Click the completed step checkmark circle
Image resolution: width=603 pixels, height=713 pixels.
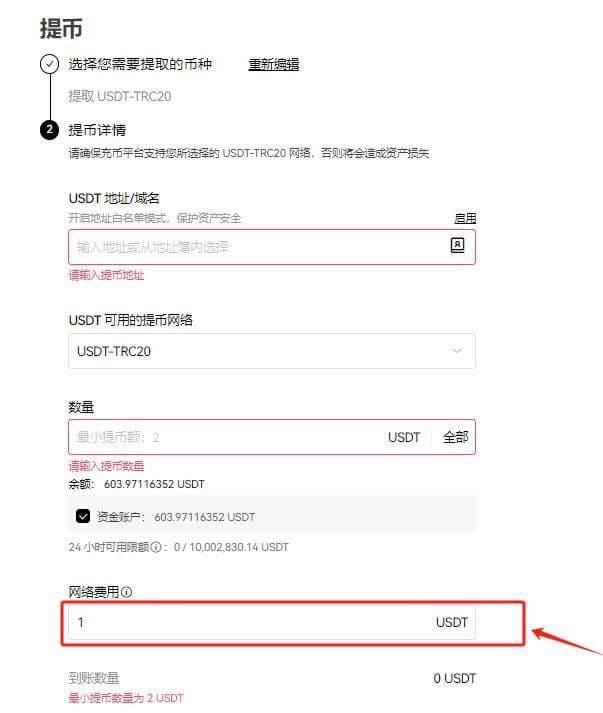coord(49,64)
